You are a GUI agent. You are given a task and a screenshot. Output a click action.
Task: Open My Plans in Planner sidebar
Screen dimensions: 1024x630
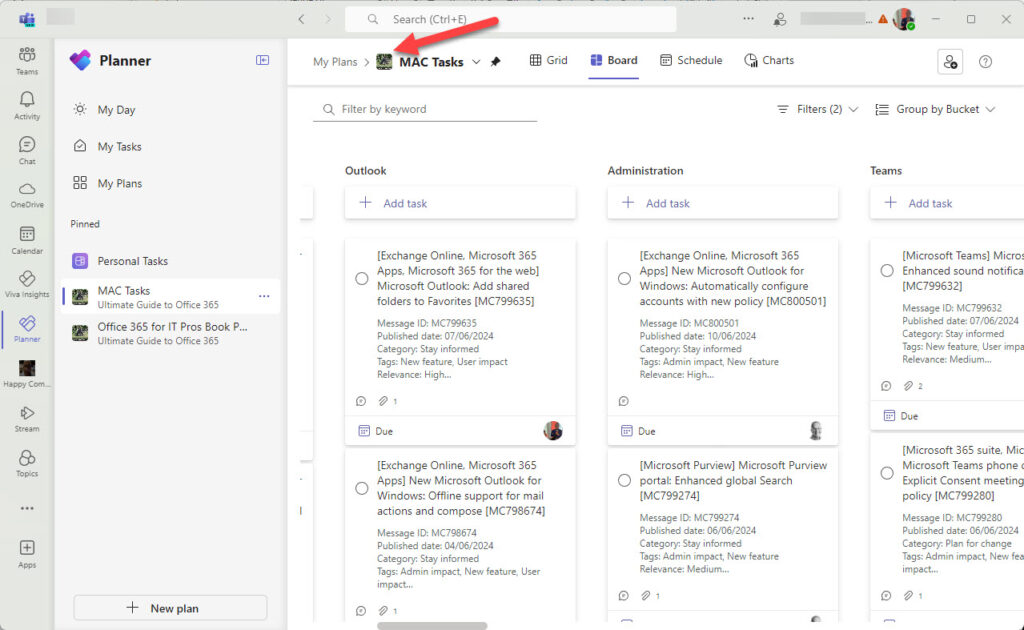pos(170,183)
